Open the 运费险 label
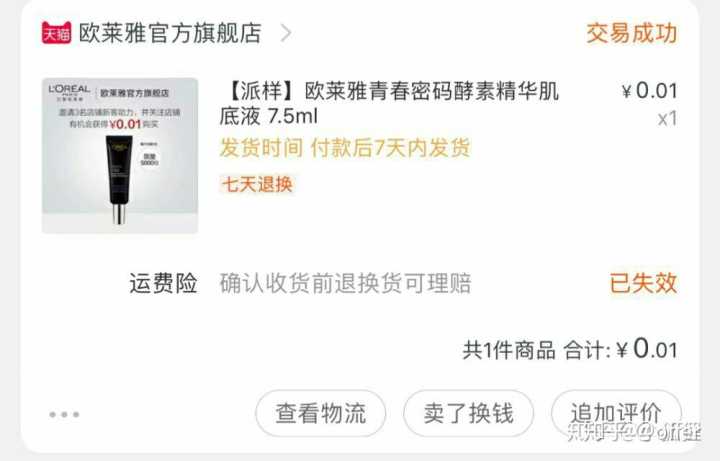Screen dimensions: 720x461 [x=163, y=283]
